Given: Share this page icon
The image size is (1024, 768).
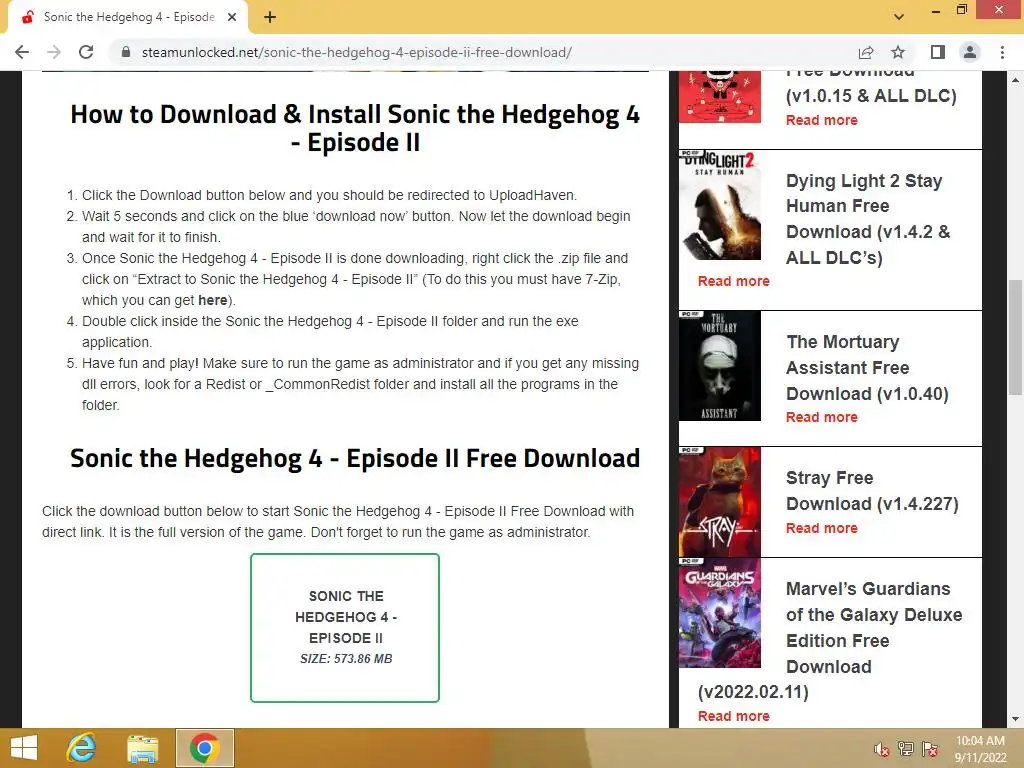Looking at the screenshot, I should (x=866, y=52).
